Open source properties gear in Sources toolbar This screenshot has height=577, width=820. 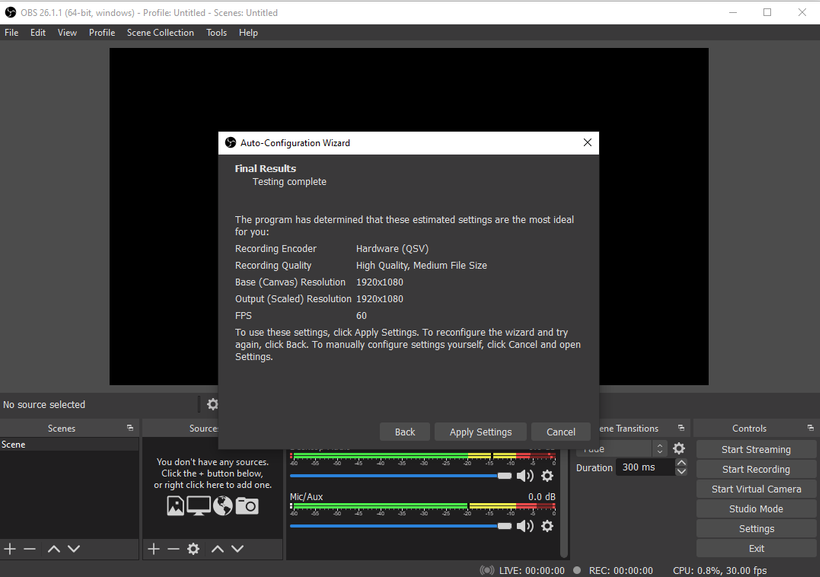(193, 548)
